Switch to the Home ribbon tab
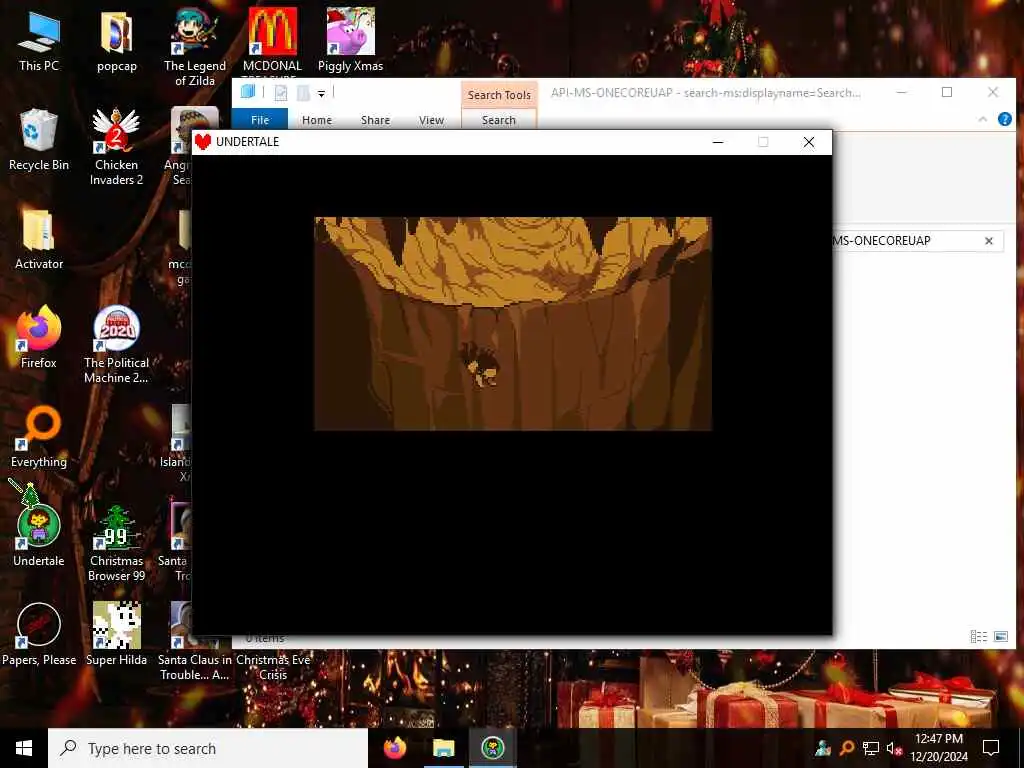Image resolution: width=1024 pixels, height=768 pixels. click(x=317, y=120)
